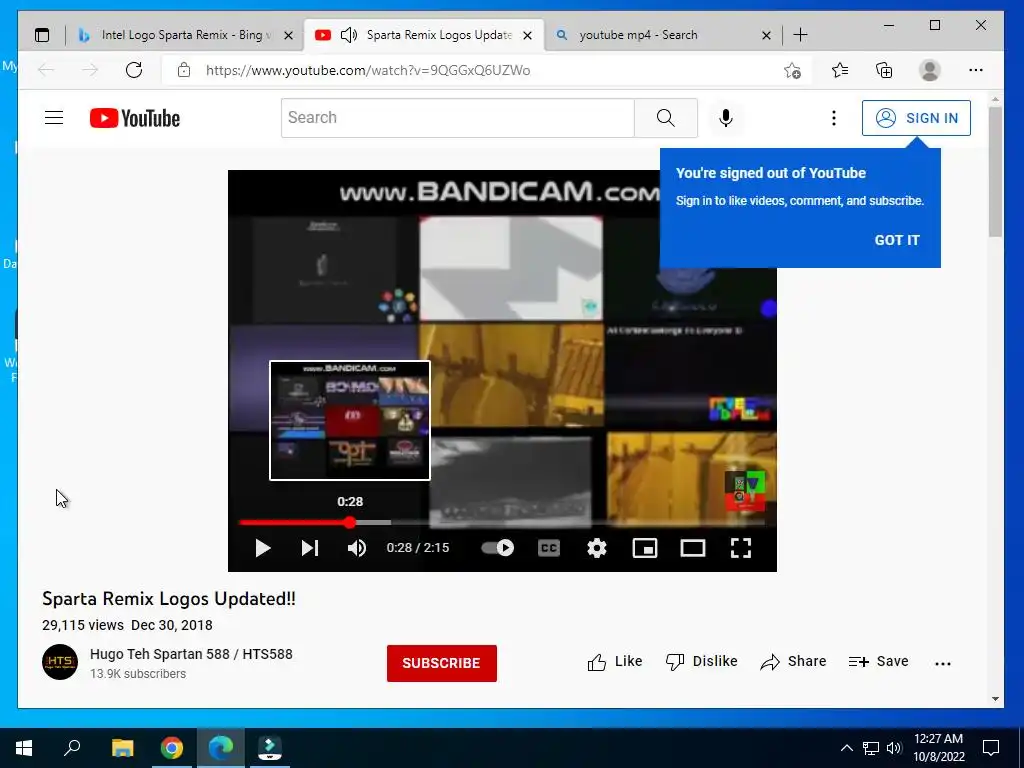This screenshot has height=768, width=1024.
Task: Close the youtube mp4 - Search tab
Action: point(766,35)
